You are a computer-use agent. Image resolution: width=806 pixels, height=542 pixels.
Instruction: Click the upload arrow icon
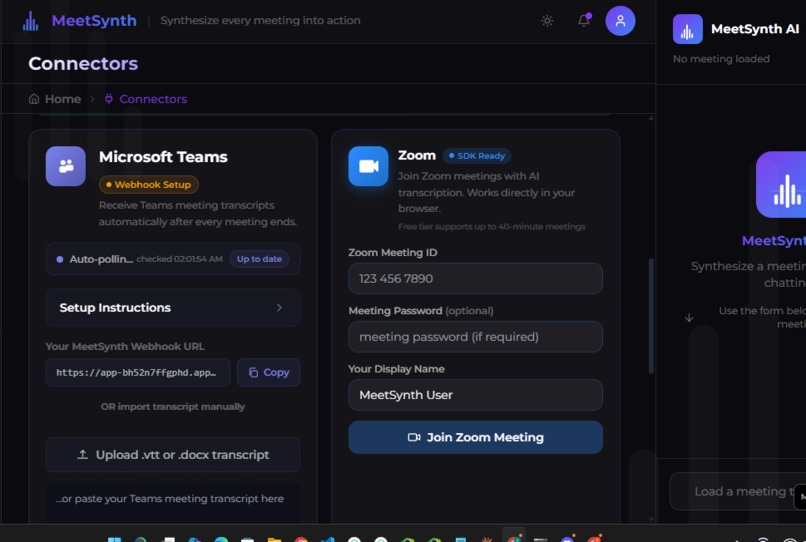[x=82, y=455]
